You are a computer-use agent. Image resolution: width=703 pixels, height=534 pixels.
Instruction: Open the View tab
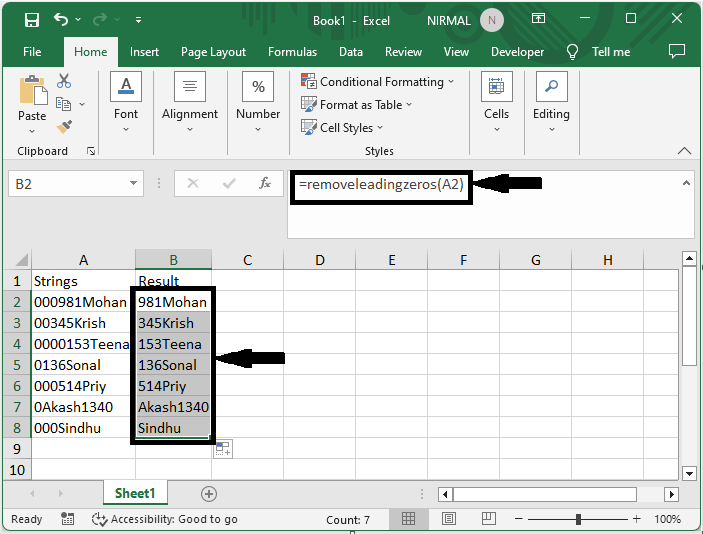456,52
